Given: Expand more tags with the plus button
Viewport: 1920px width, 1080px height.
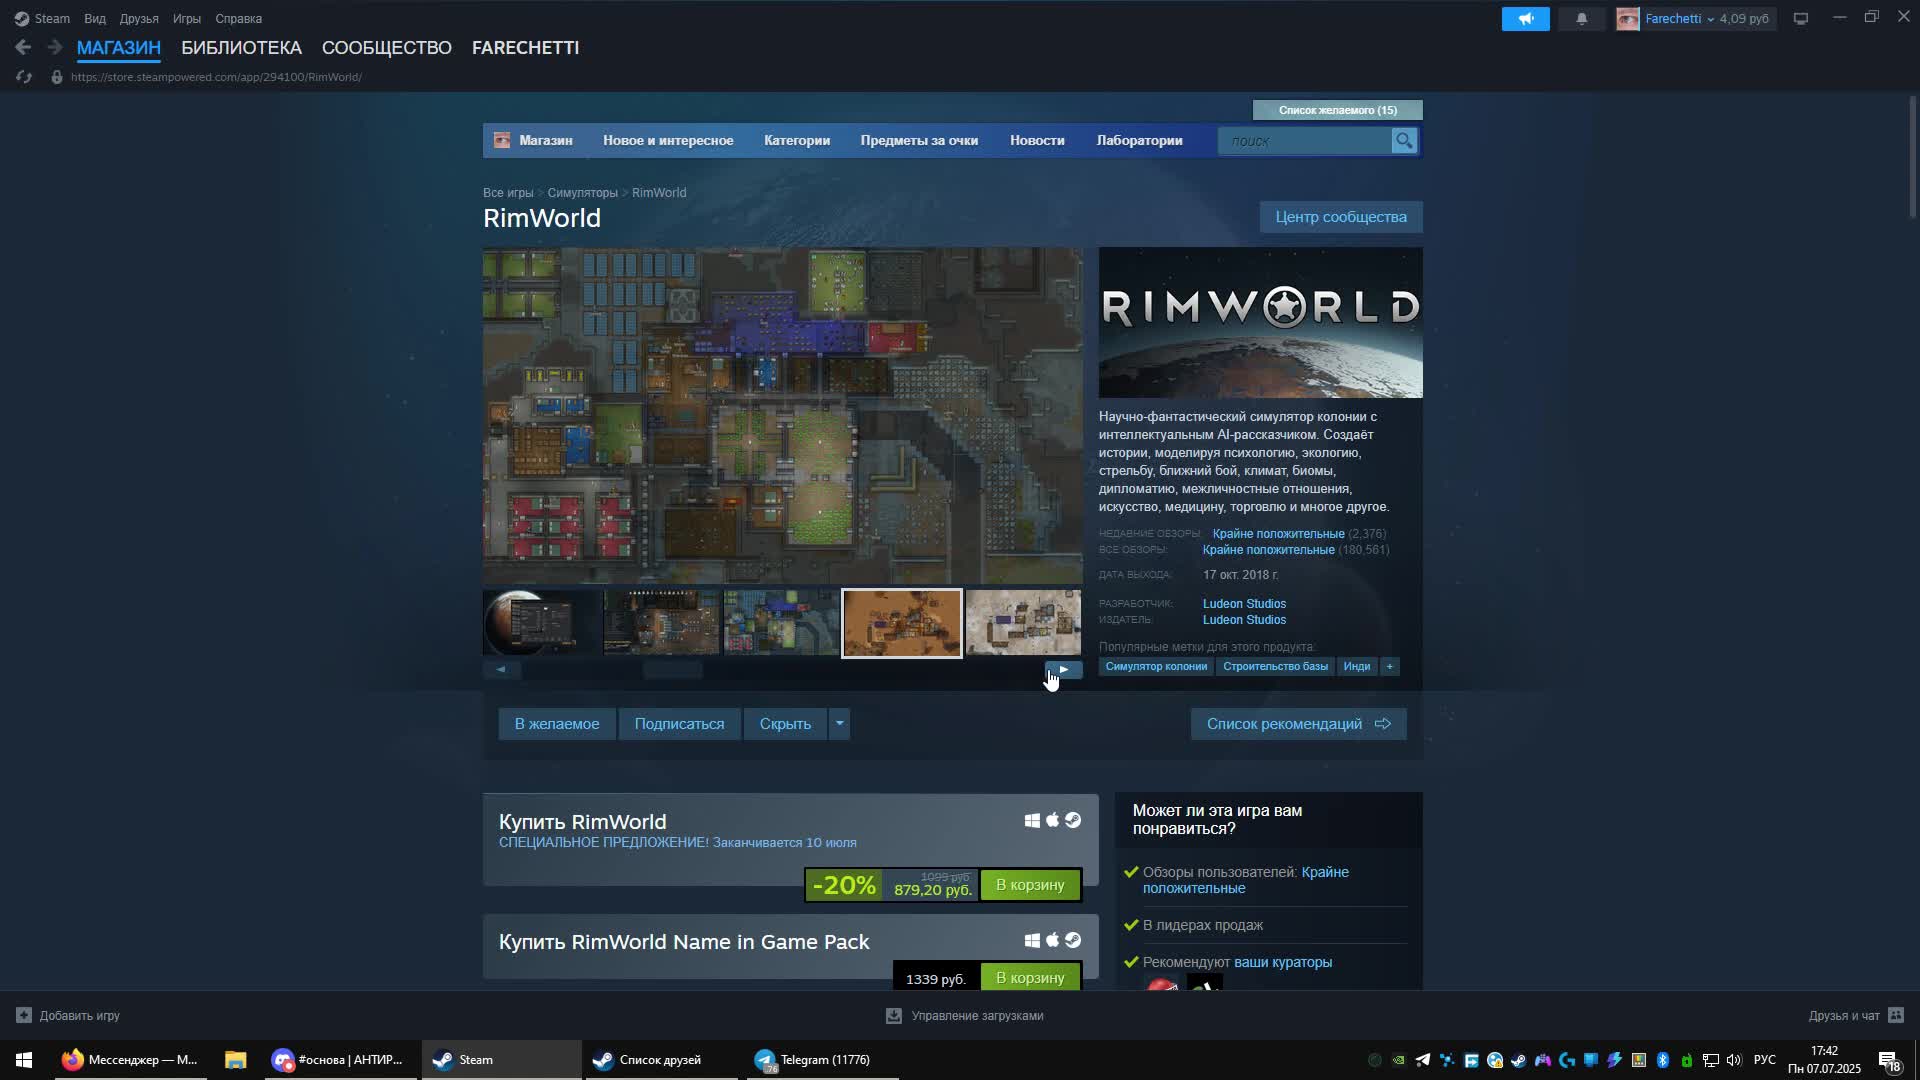Looking at the screenshot, I should (x=1389, y=667).
